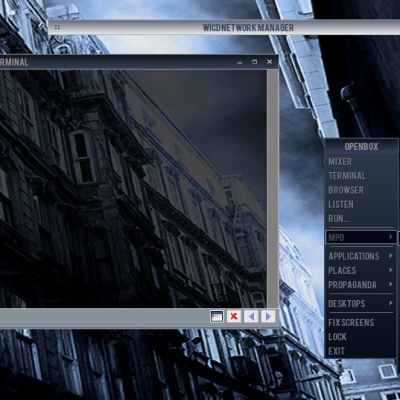The image size is (400, 400).
Task: Open the Applications submenu
Action: [x=361, y=256]
